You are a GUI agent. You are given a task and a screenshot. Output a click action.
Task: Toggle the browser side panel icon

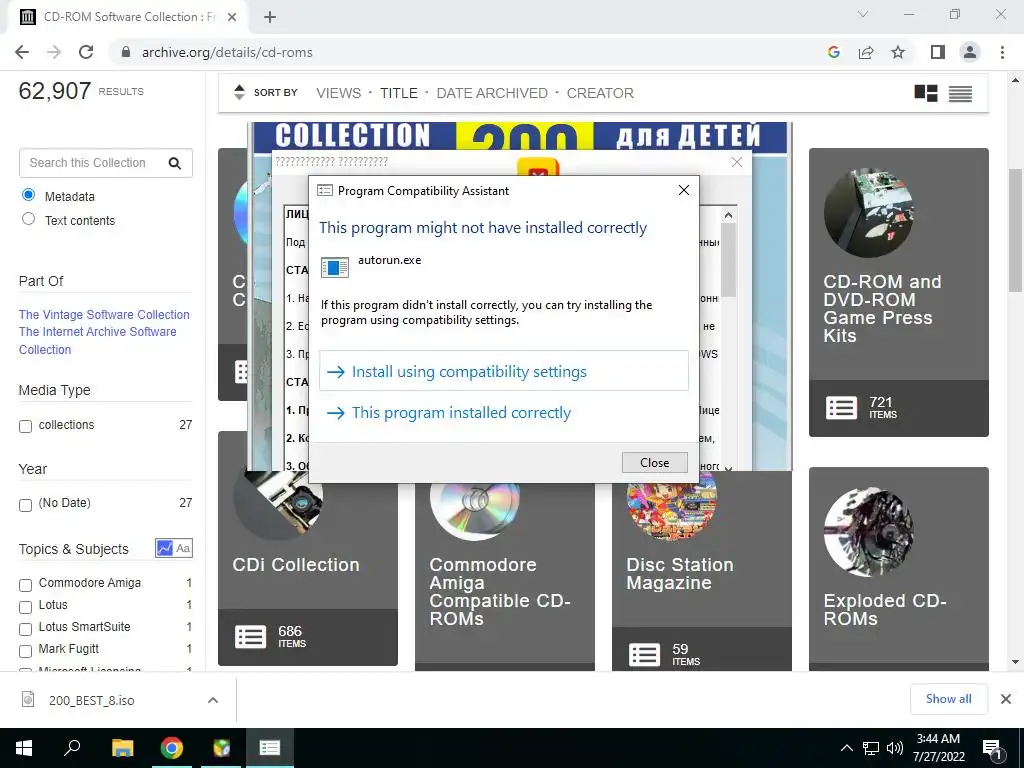938,52
